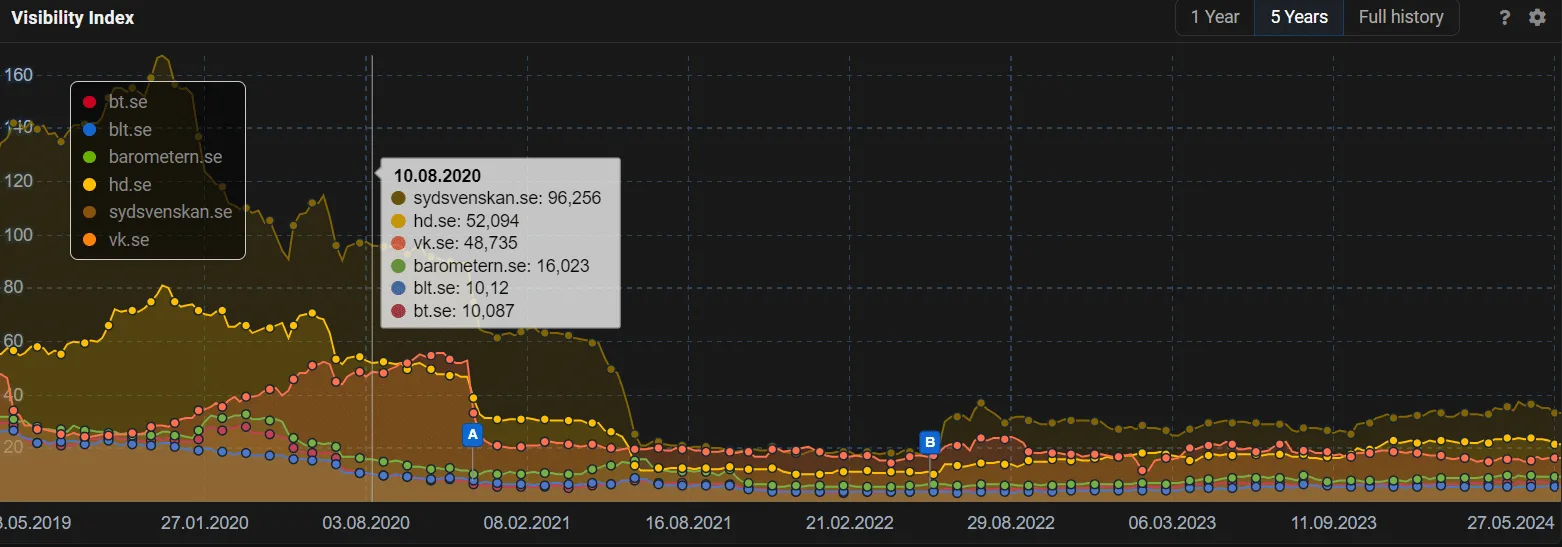Click the Visibility Index title
Image resolution: width=1562 pixels, height=547 pixels.
pos(72,18)
